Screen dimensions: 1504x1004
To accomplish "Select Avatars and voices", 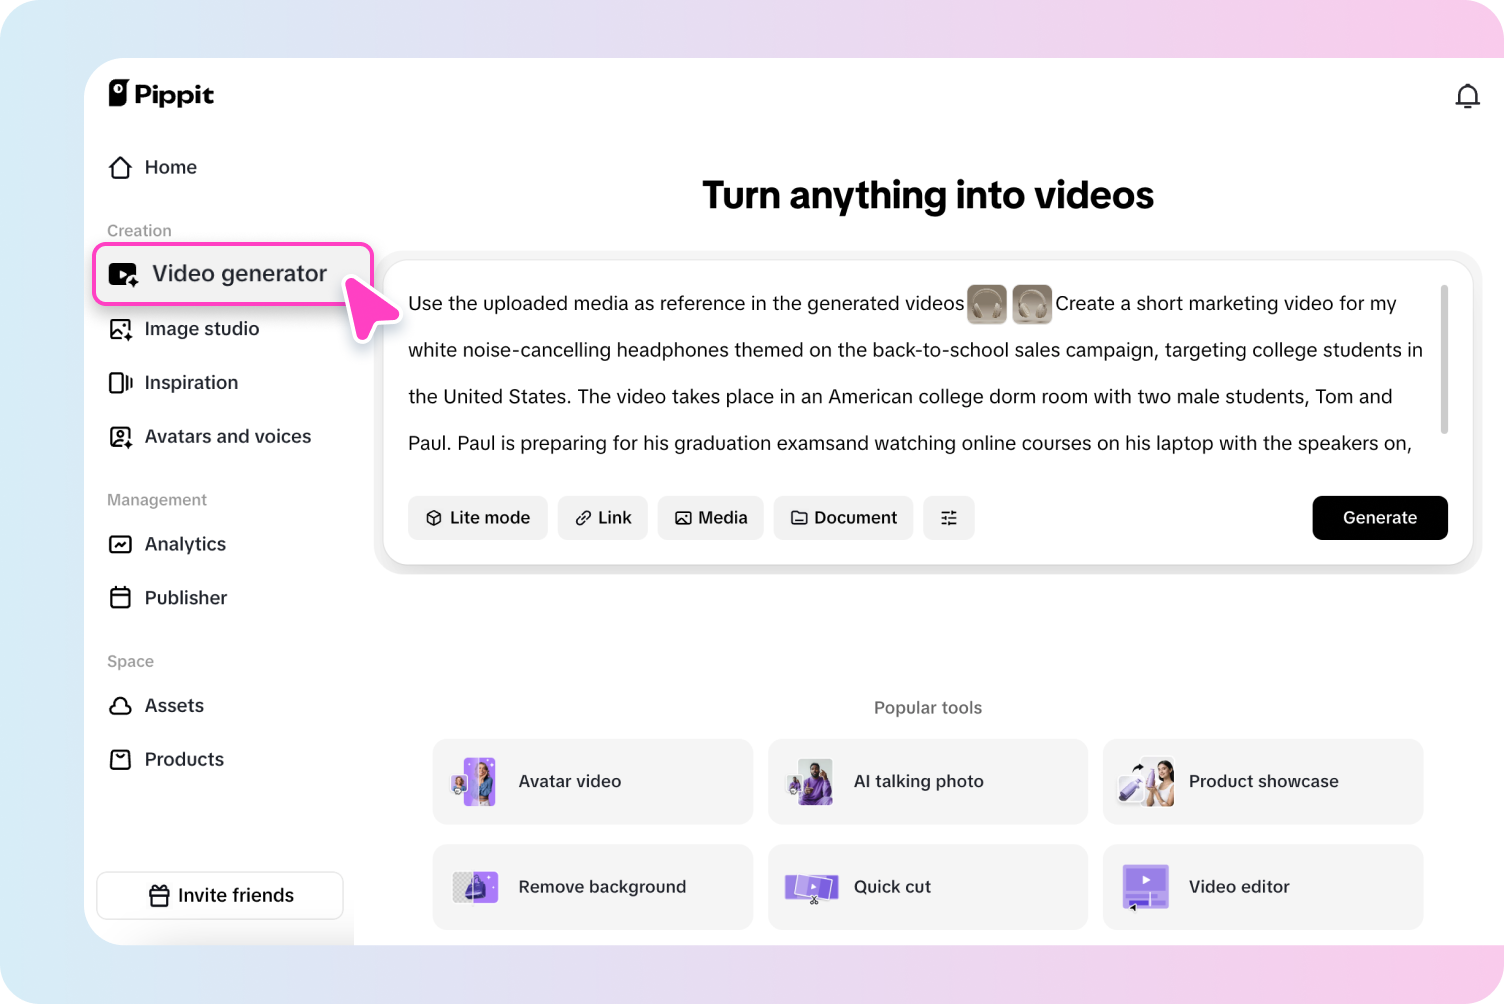I will pos(227,436).
